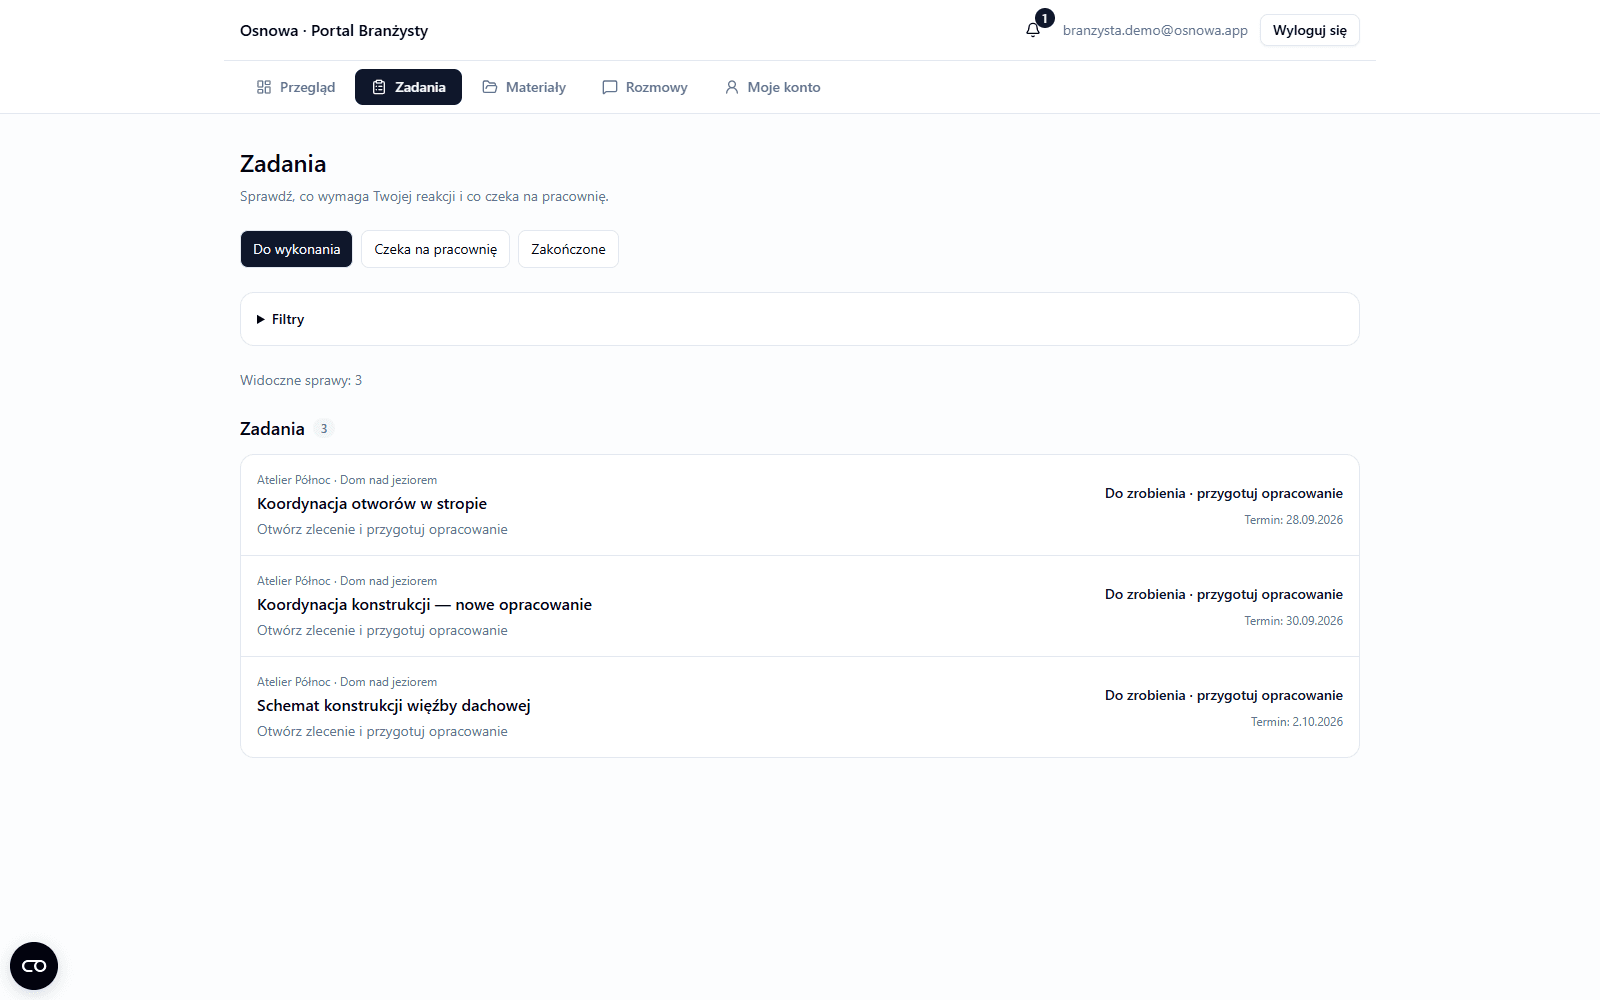Viewport: 1600px width, 1000px height.
Task: Click the Osnowa · Portal Branżysty title
Action: point(334,30)
